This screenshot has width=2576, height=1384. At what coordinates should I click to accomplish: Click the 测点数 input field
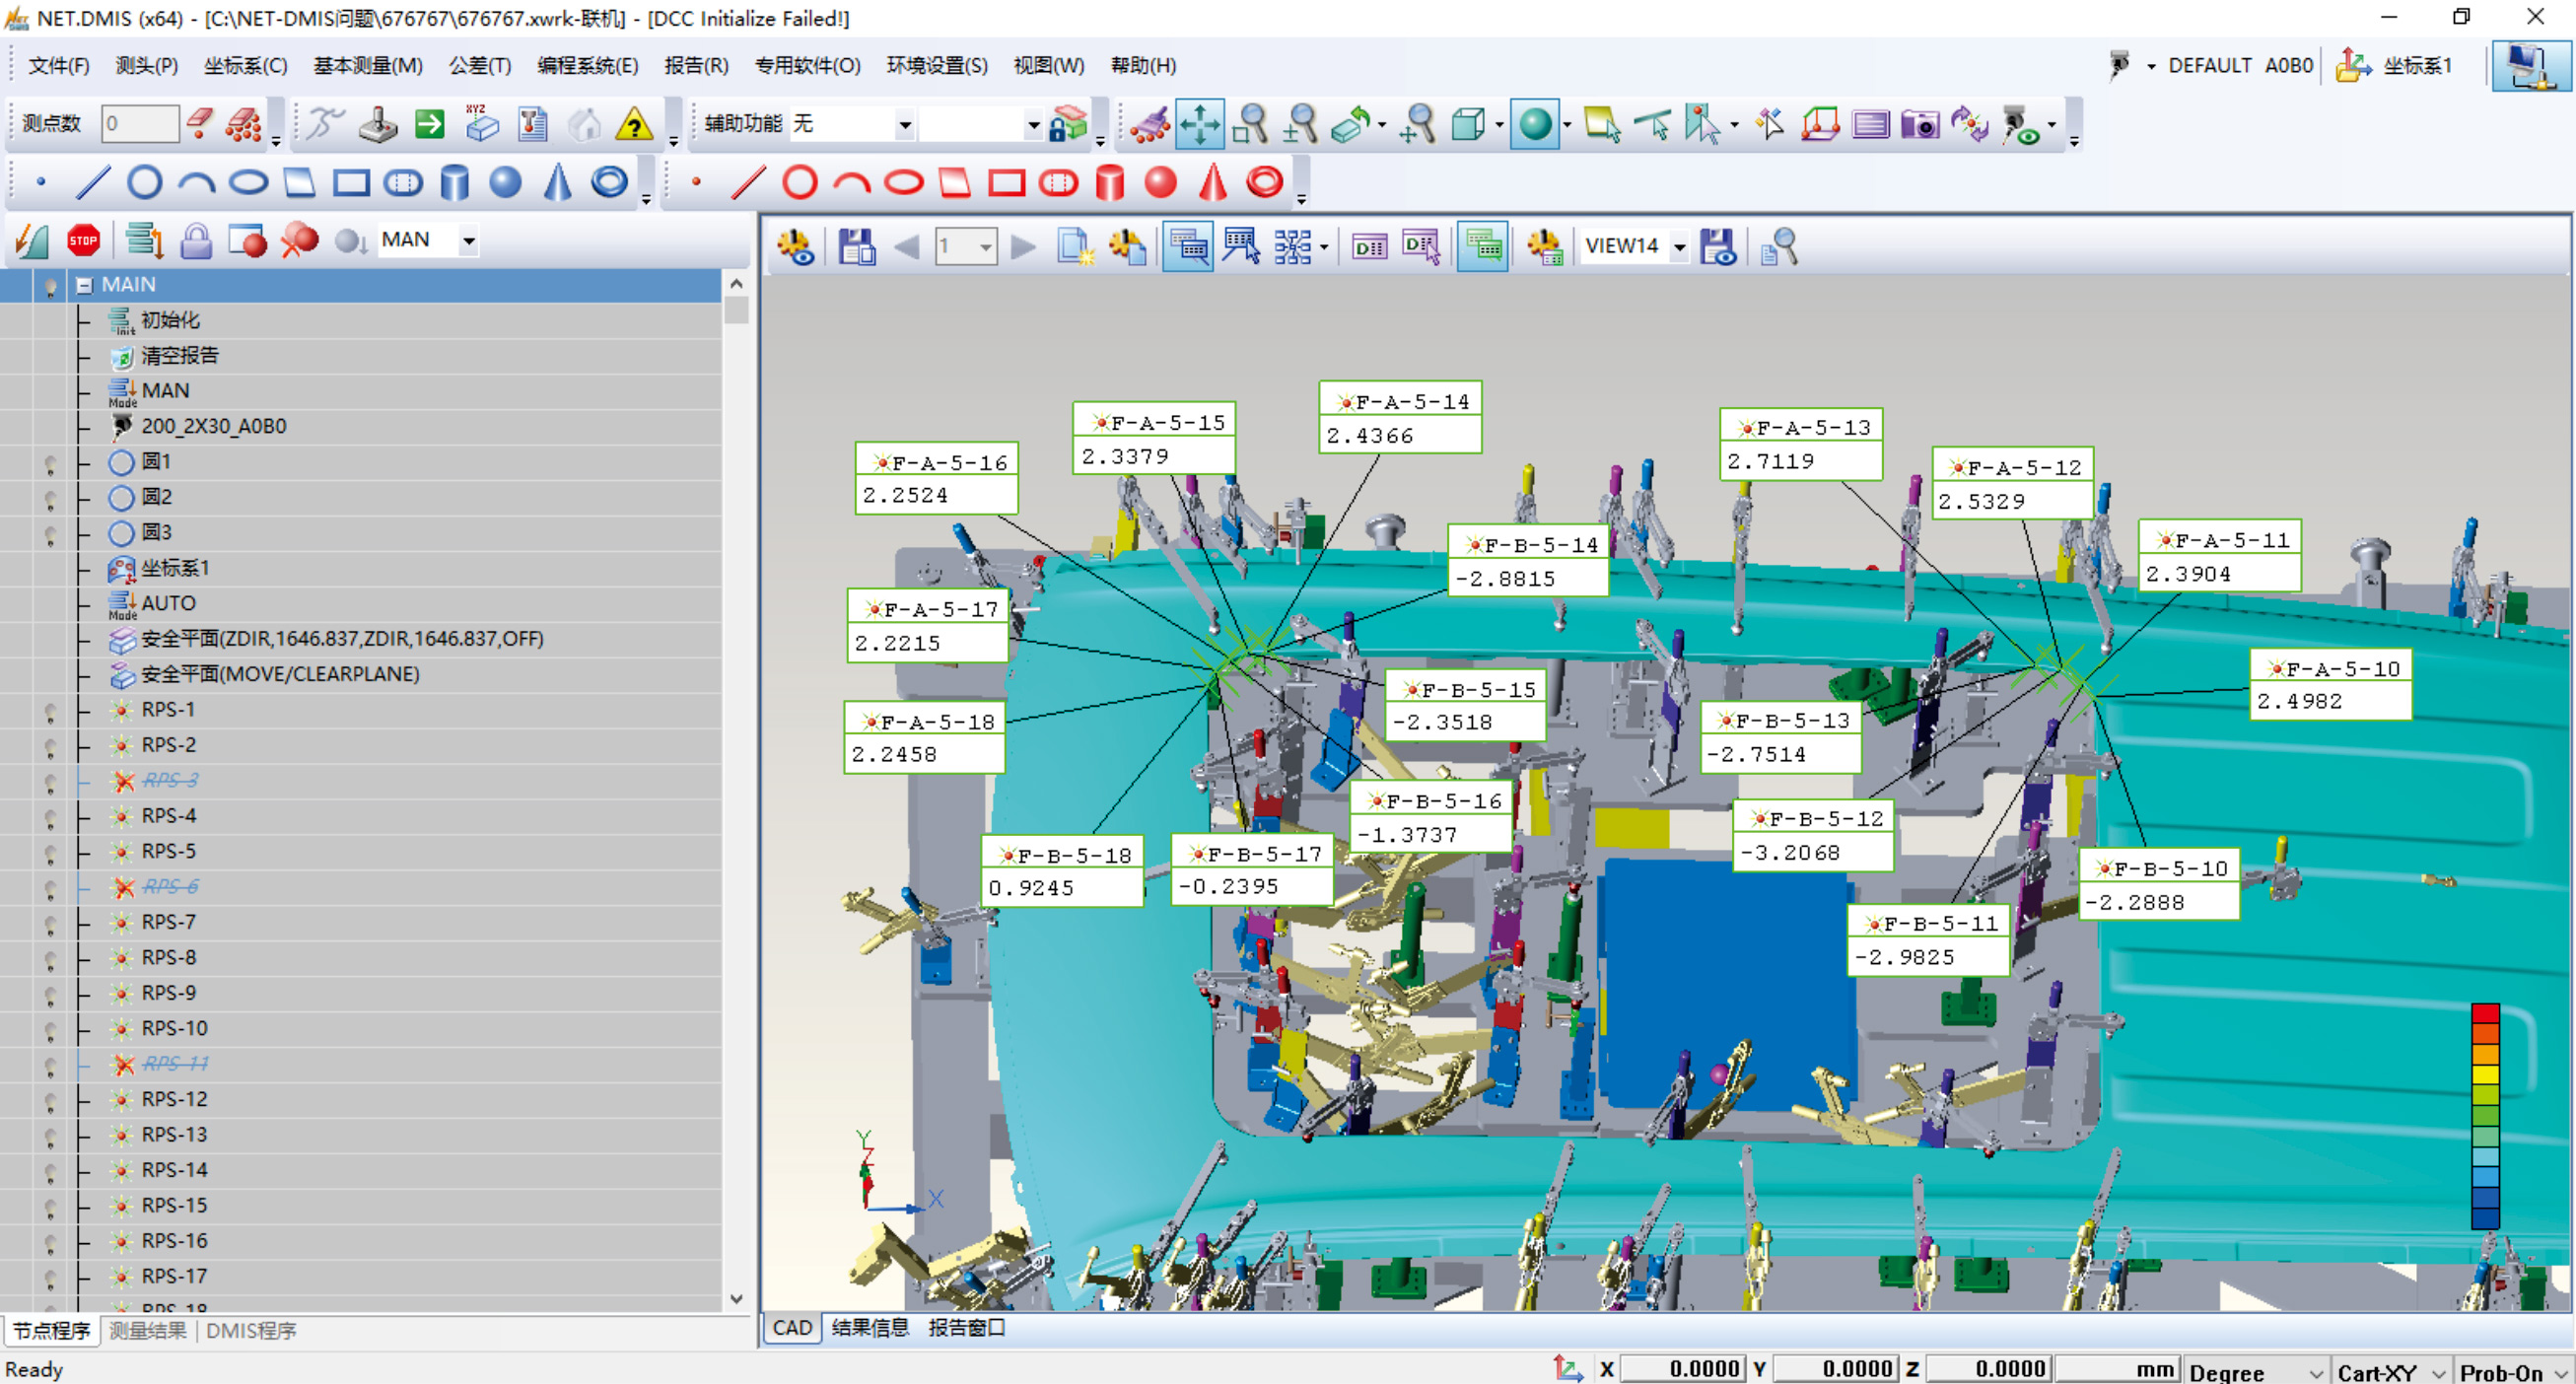point(140,124)
